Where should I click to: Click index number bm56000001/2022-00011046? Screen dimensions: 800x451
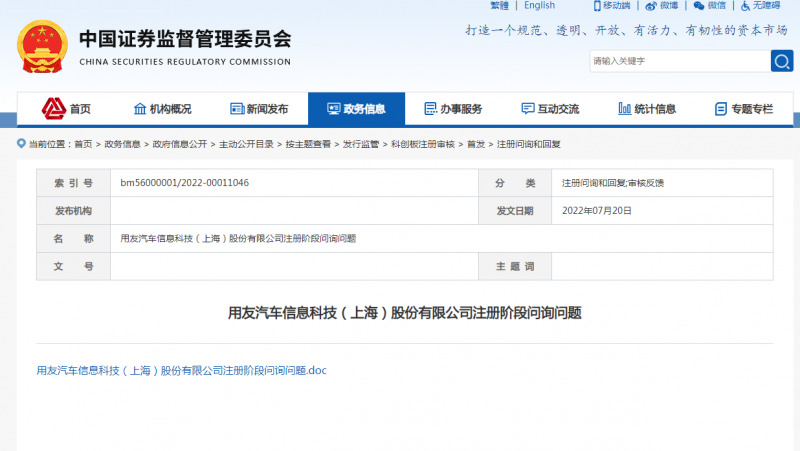point(185,183)
